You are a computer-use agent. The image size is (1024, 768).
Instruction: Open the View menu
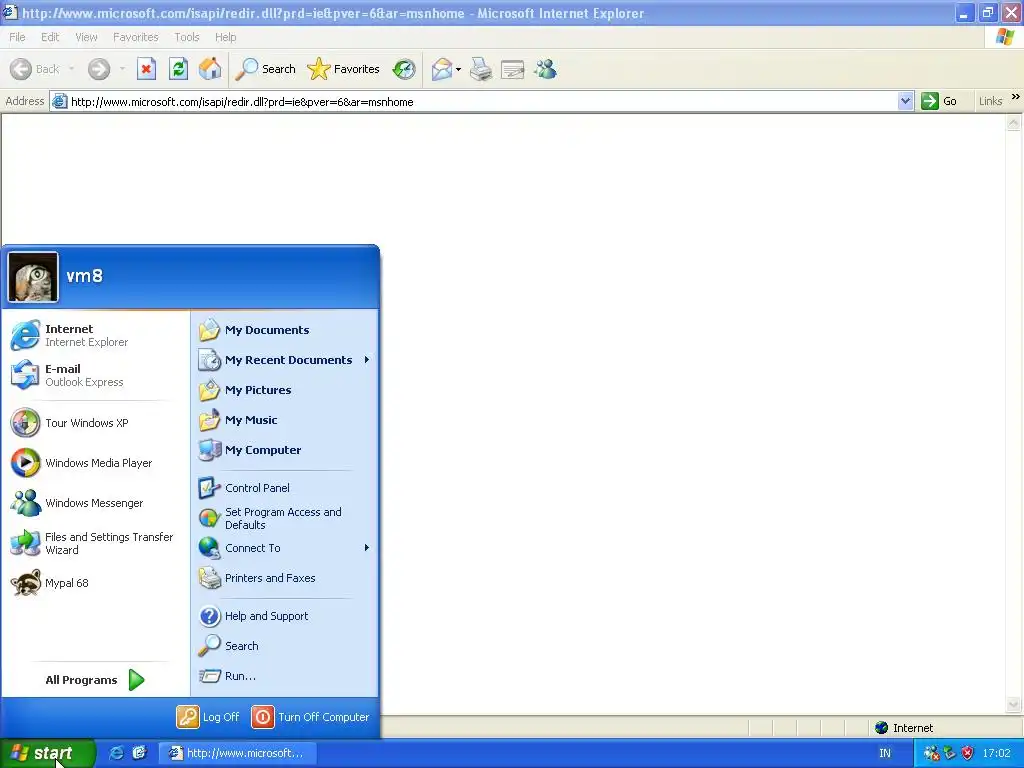[86, 37]
